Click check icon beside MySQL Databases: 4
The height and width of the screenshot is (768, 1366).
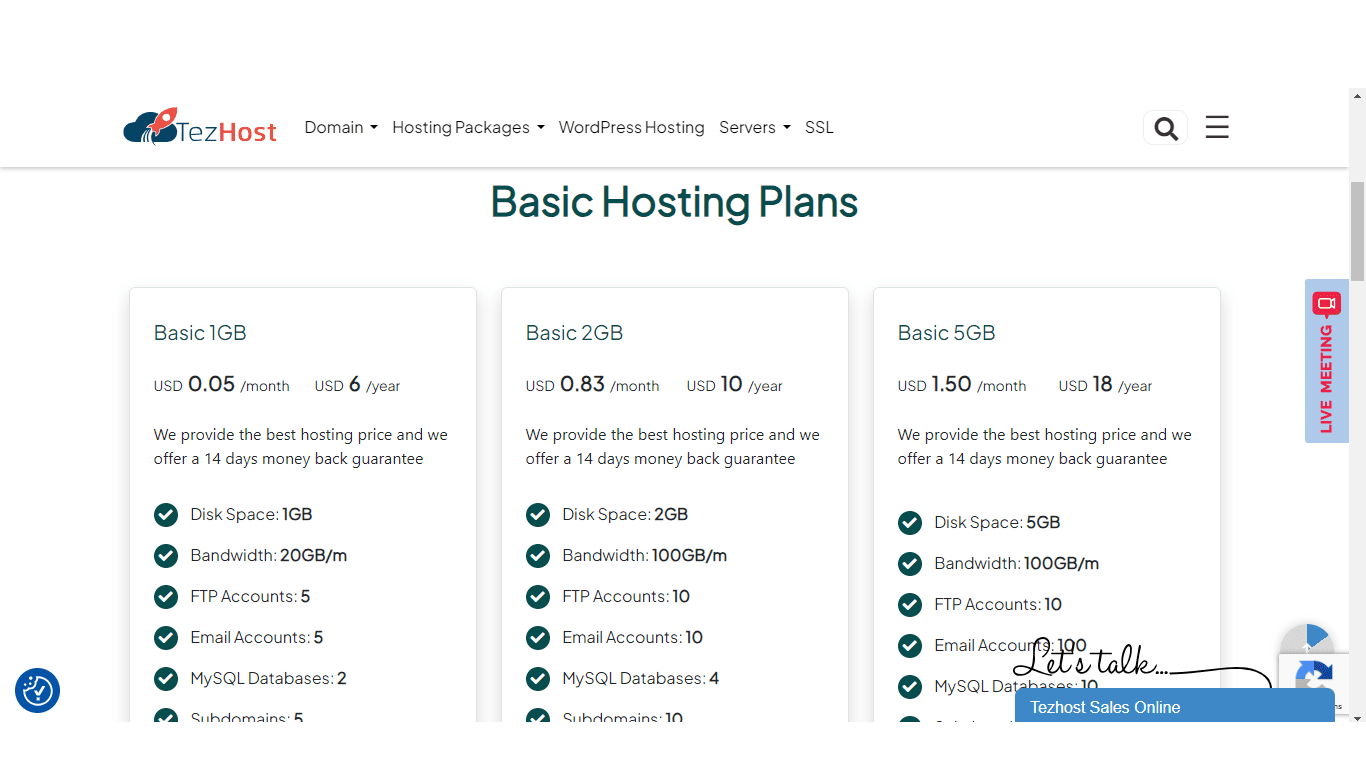[x=538, y=678]
